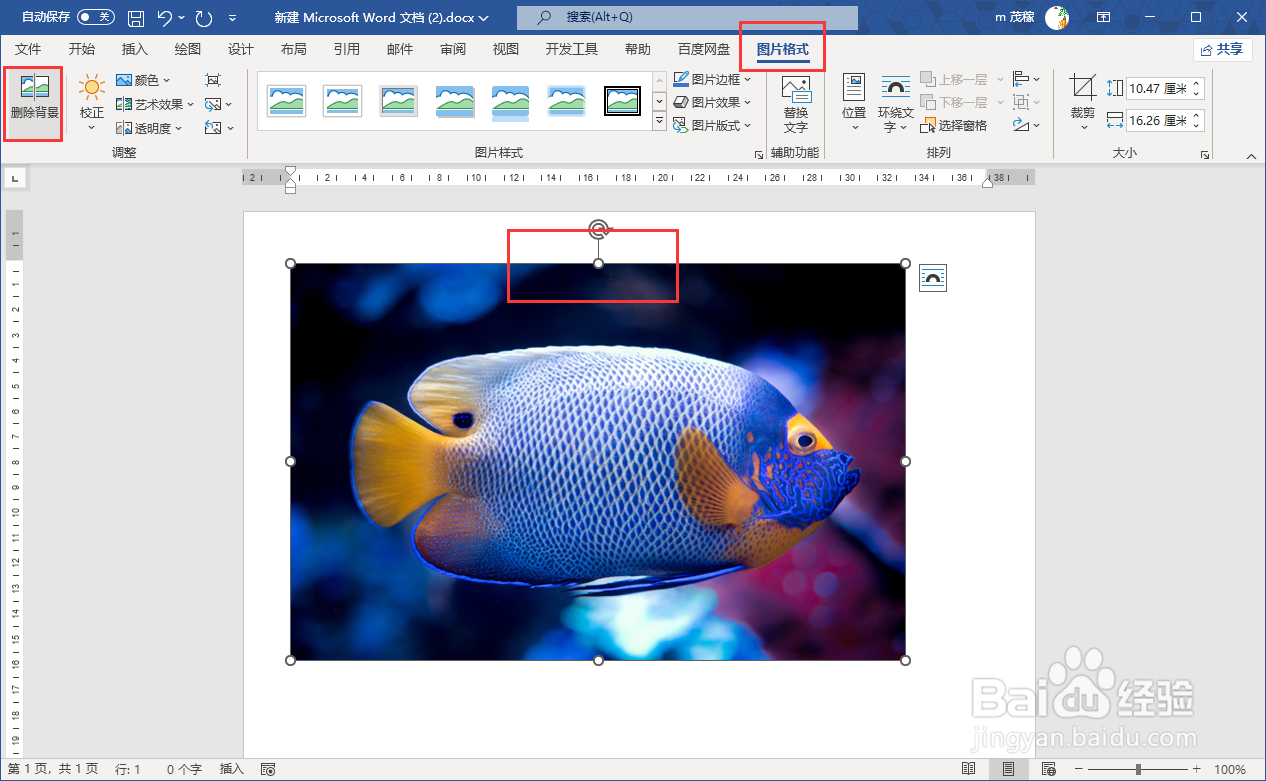The width and height of the screenshot is (1266, 781).
Task: Switch to the Home (开始) tab
Action: click(x=81, y=49)
